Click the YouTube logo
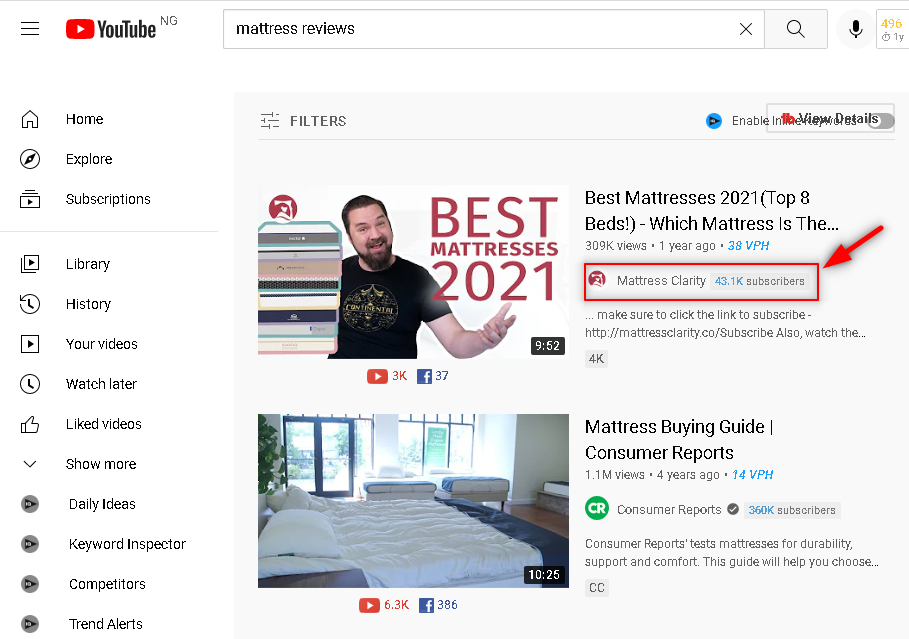The image size is (909, 639). point(111,29)
